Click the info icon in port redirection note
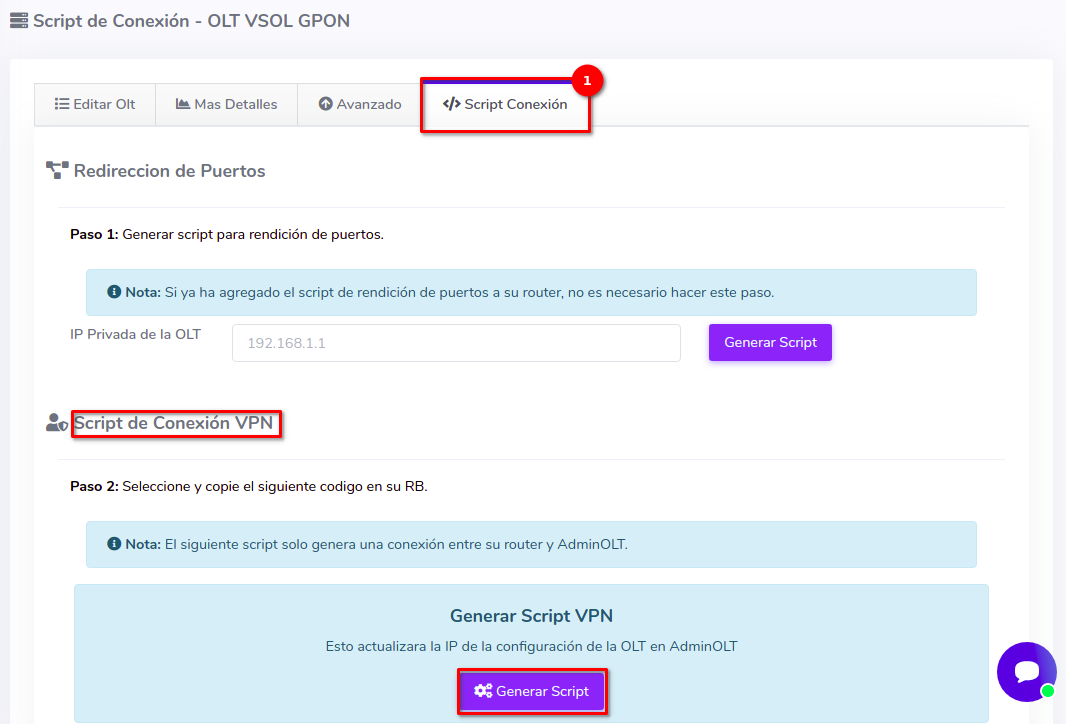 click(x=114, y=293)
